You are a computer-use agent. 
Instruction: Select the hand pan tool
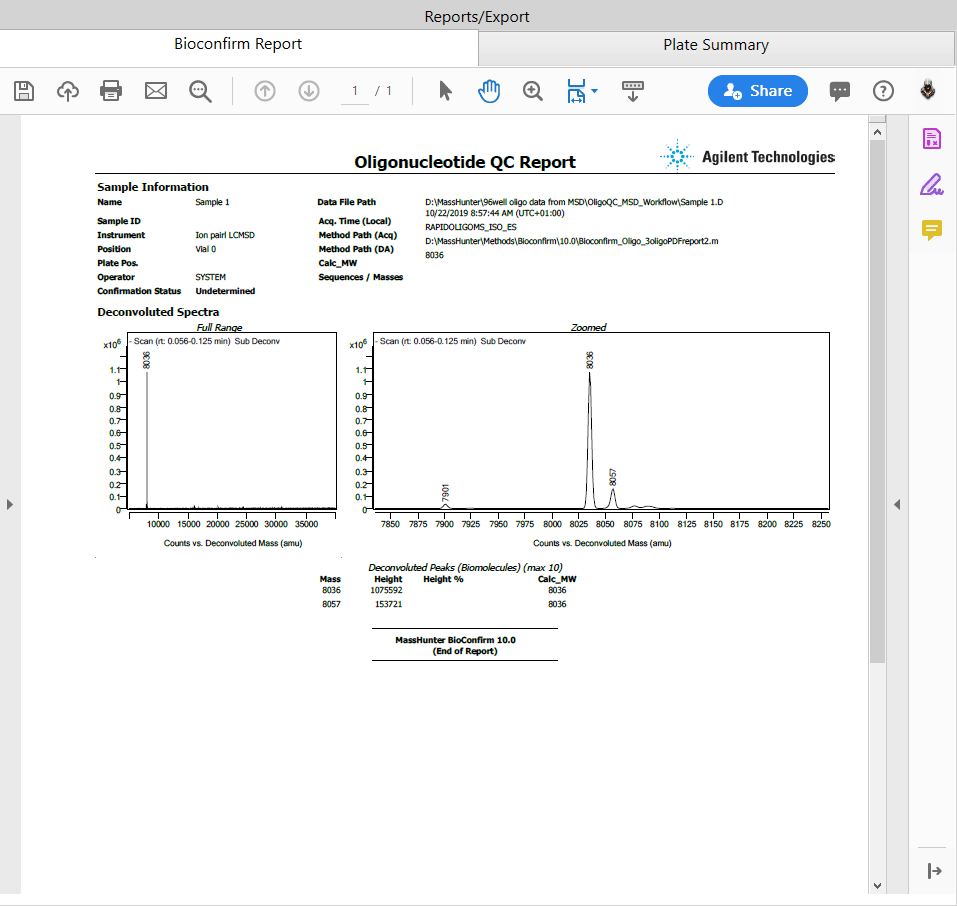coord(489,91)
